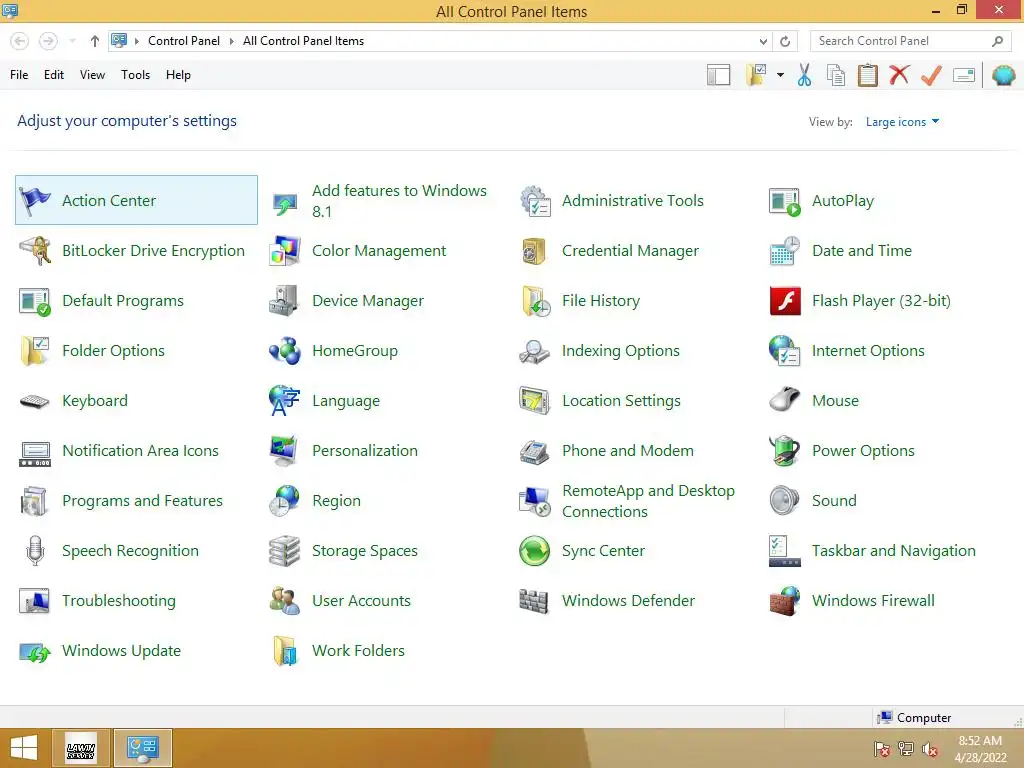Open the Device Manager icon
This screenshot has height=768, width=1024.
point(285,301)
